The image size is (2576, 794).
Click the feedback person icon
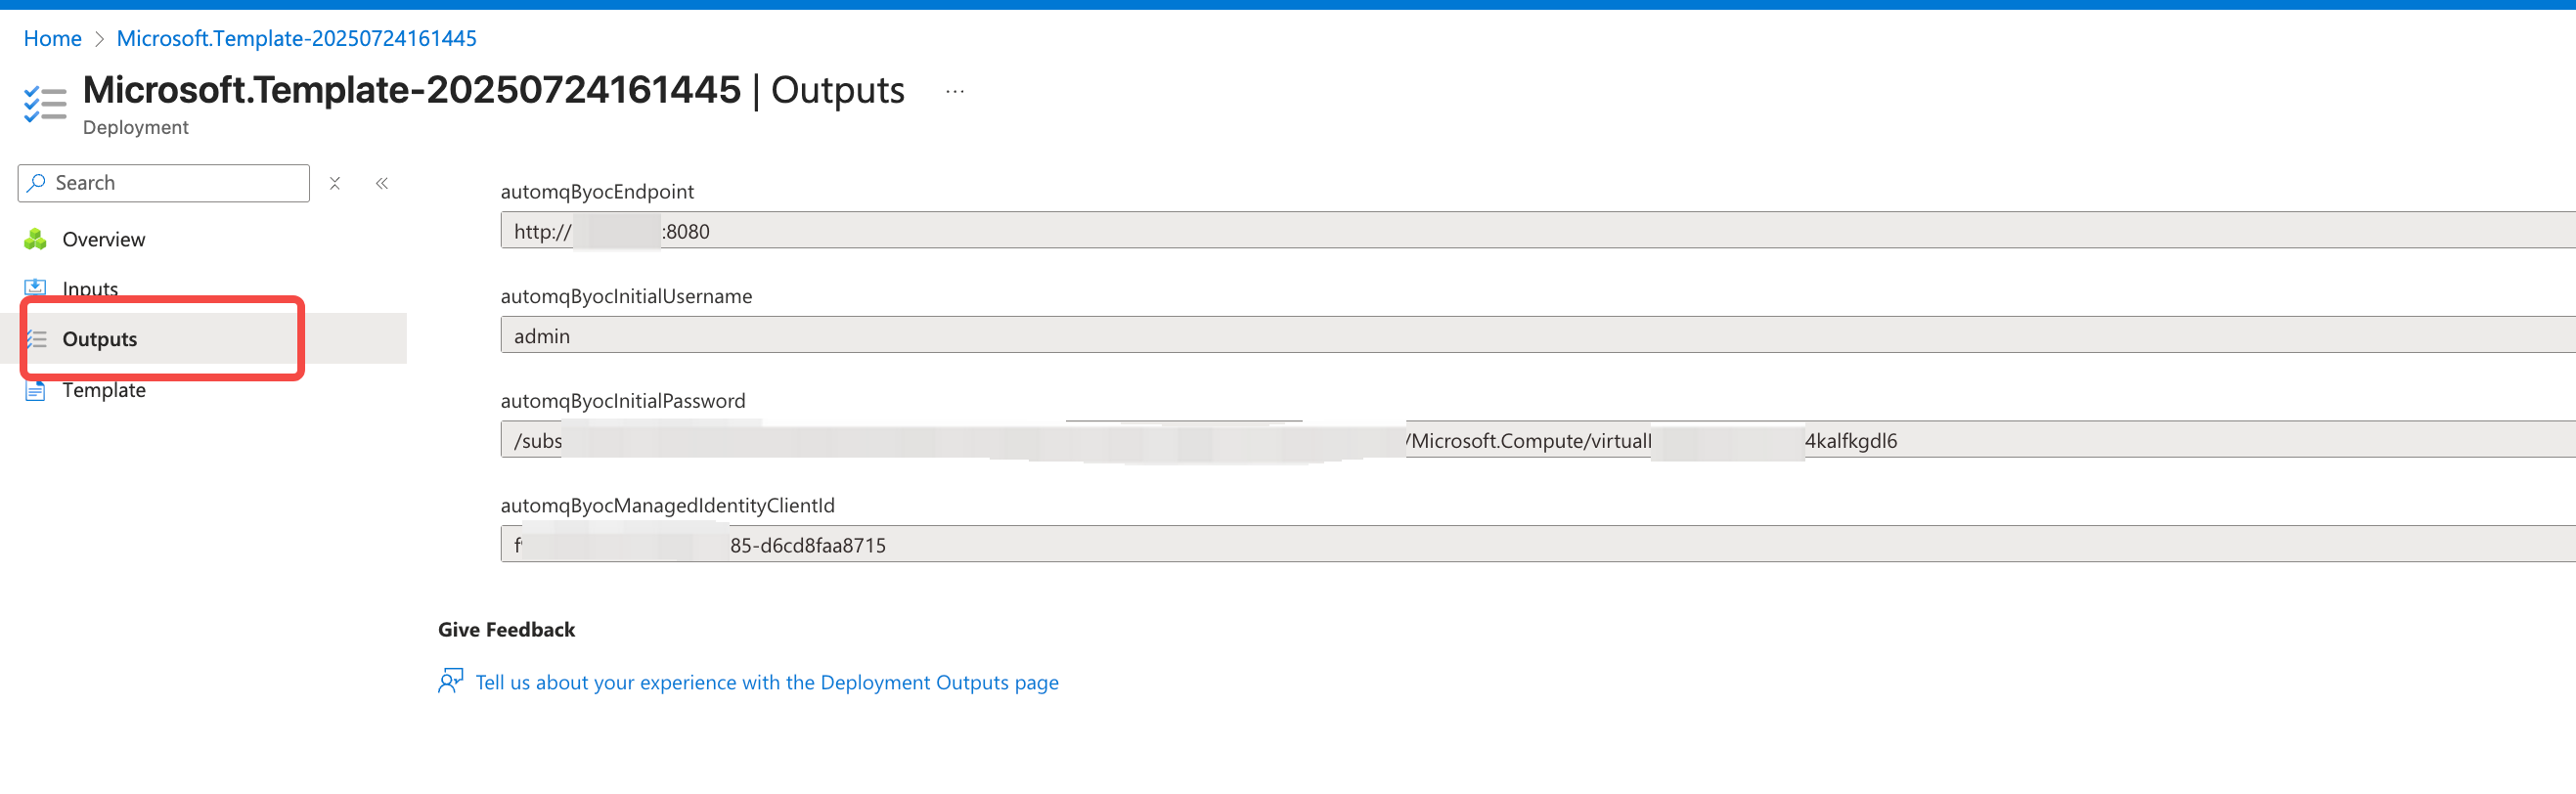(451, 681)
